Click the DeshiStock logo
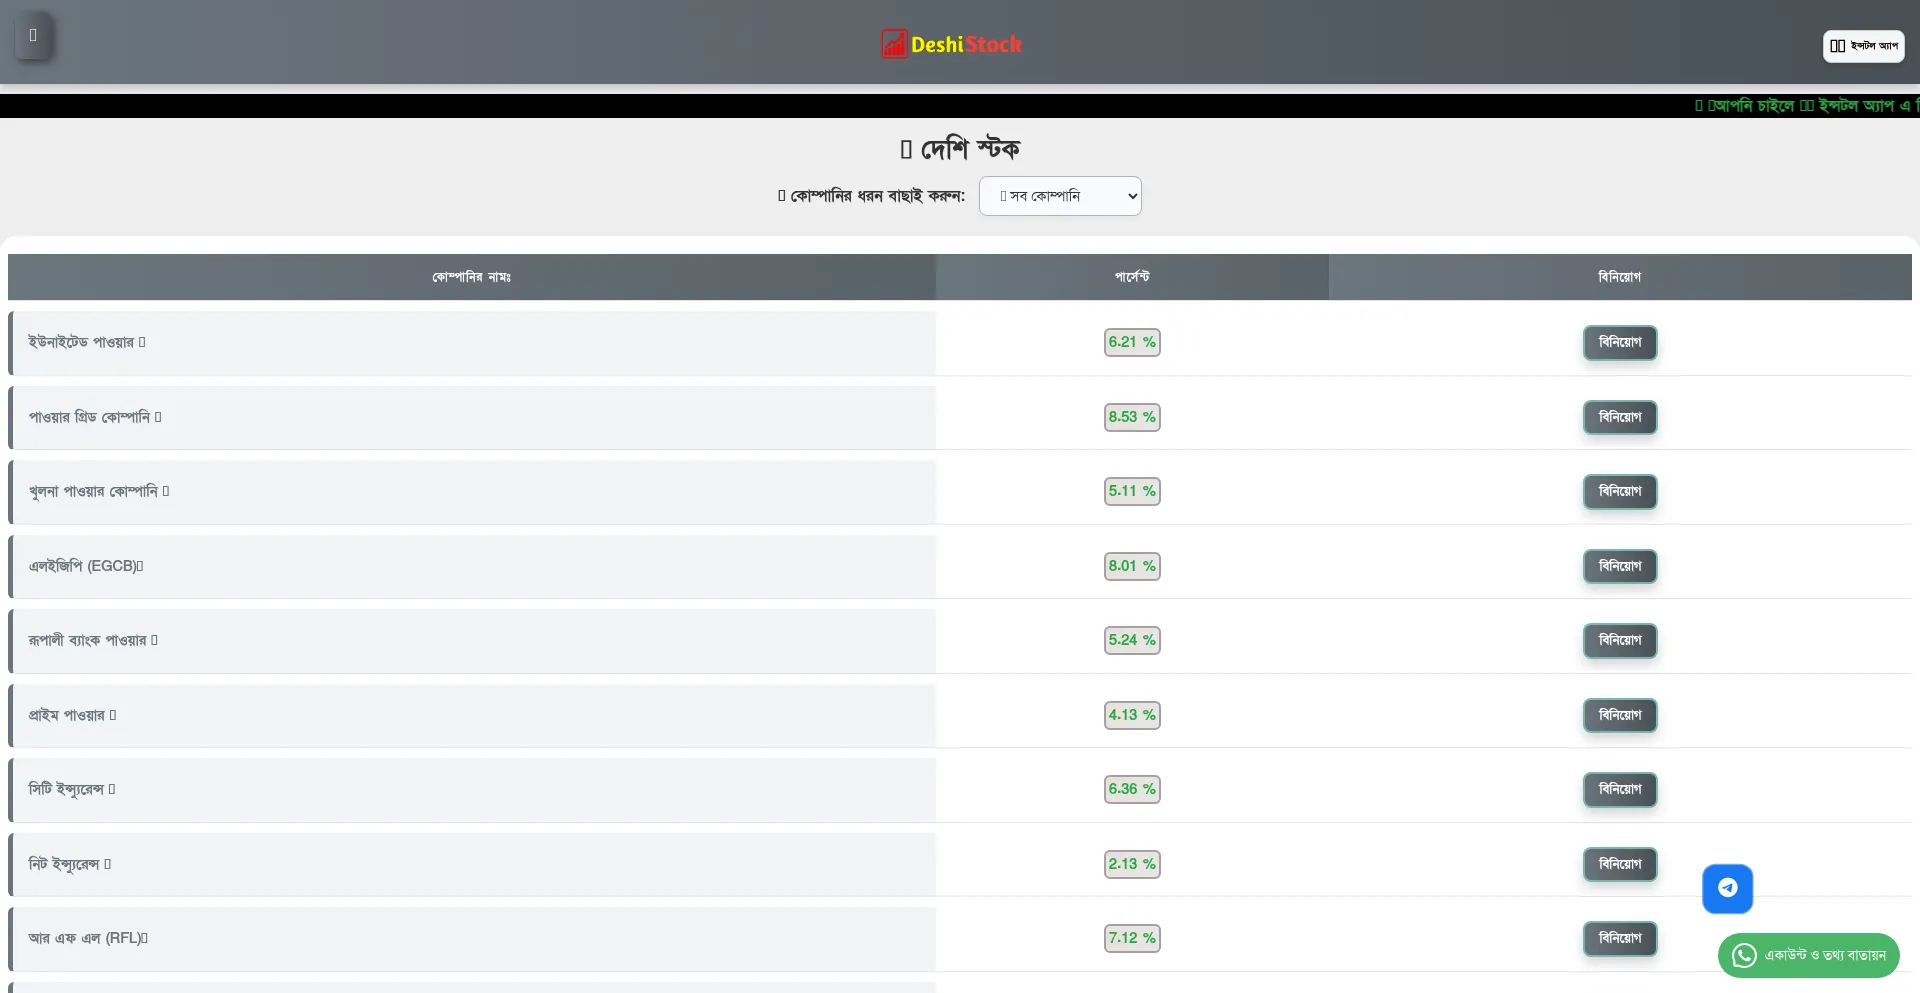 951,44
